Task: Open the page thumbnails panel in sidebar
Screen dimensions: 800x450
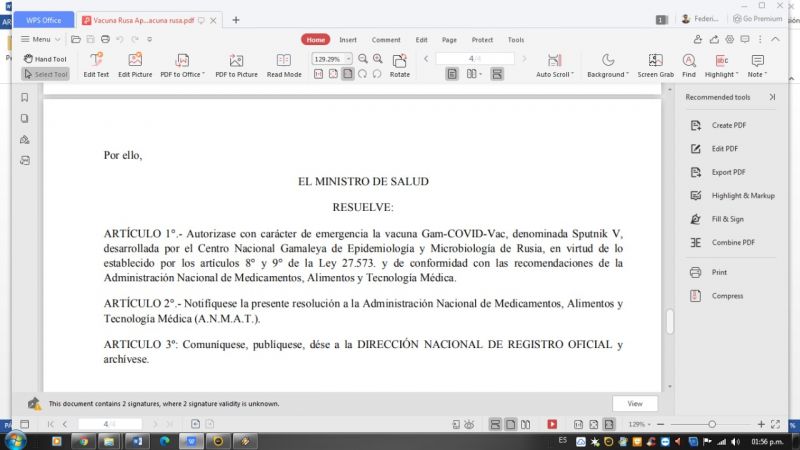Action: 24,118
